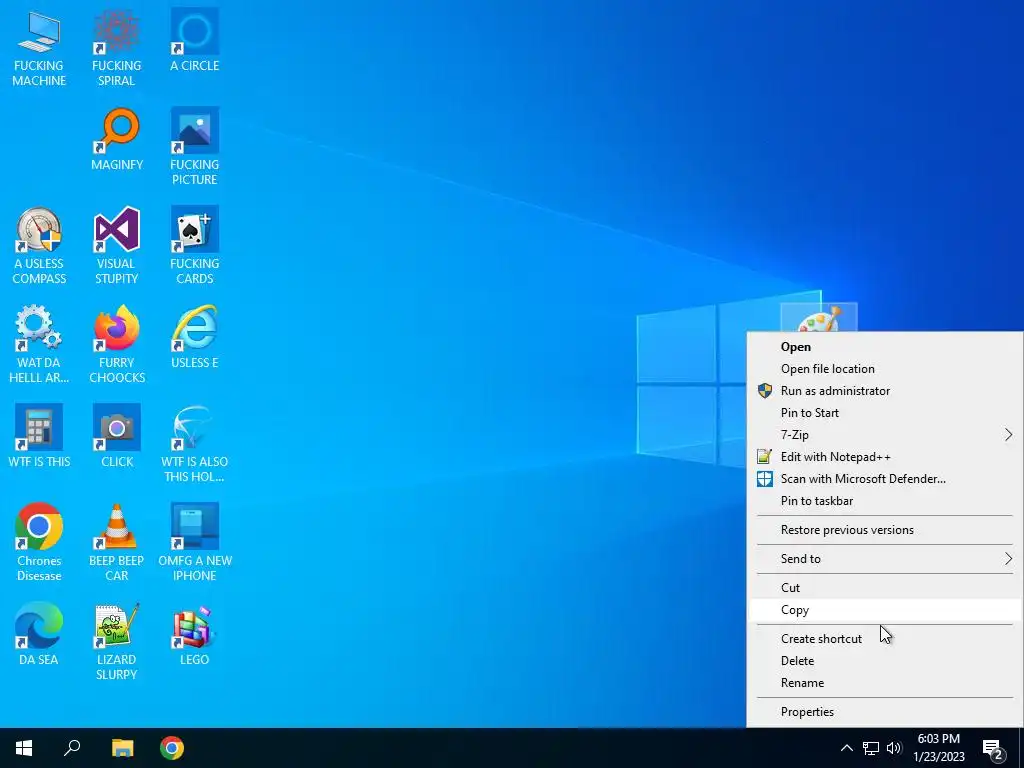The image size is (1024, 768).
Task: Choose Create shortcut
Action: tap(884, 639)
